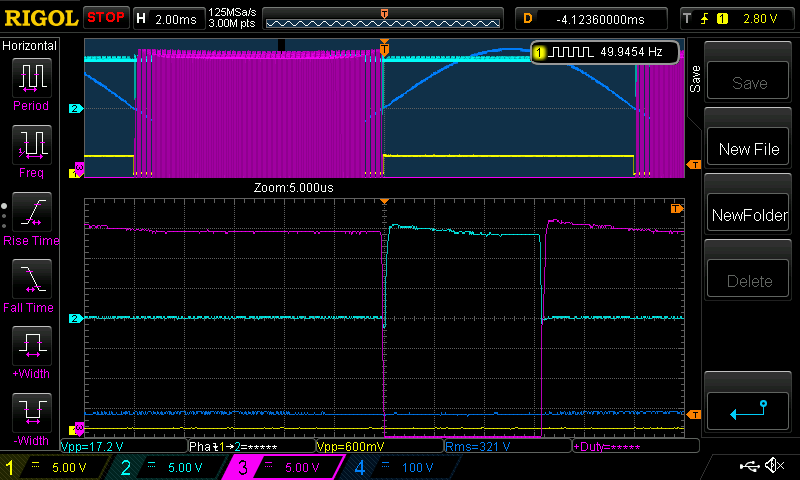Open the Horizontal measurement menu header

click(30, 46)
